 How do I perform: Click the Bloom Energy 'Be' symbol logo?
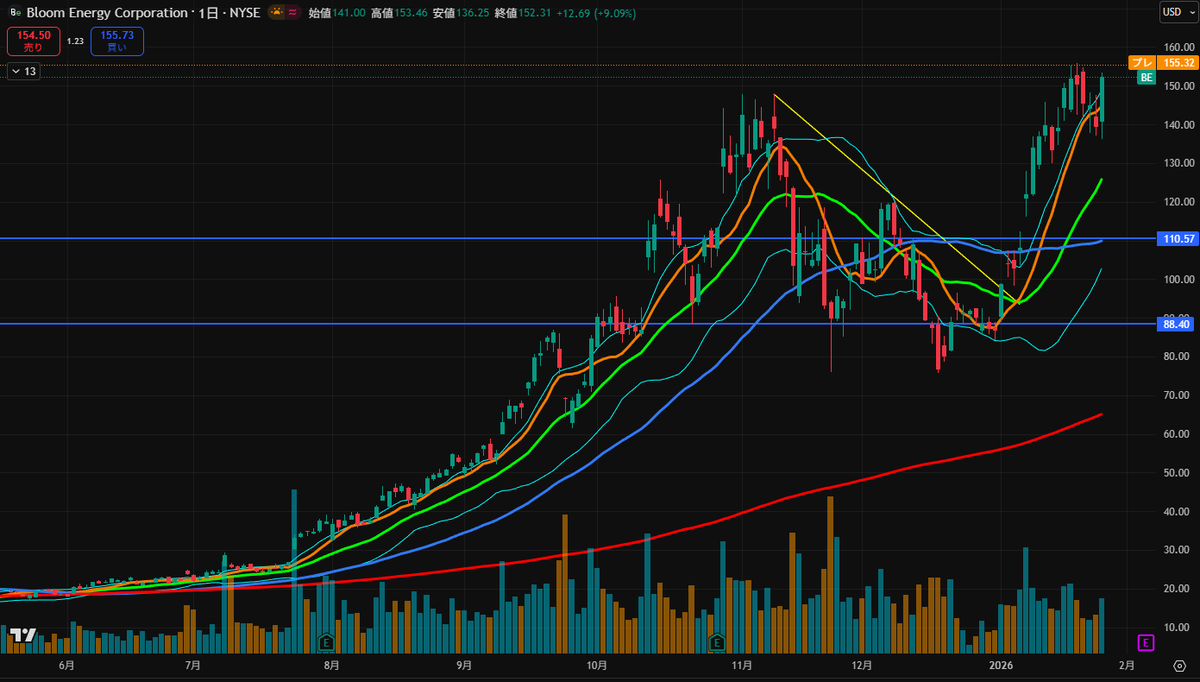[14, 13]
